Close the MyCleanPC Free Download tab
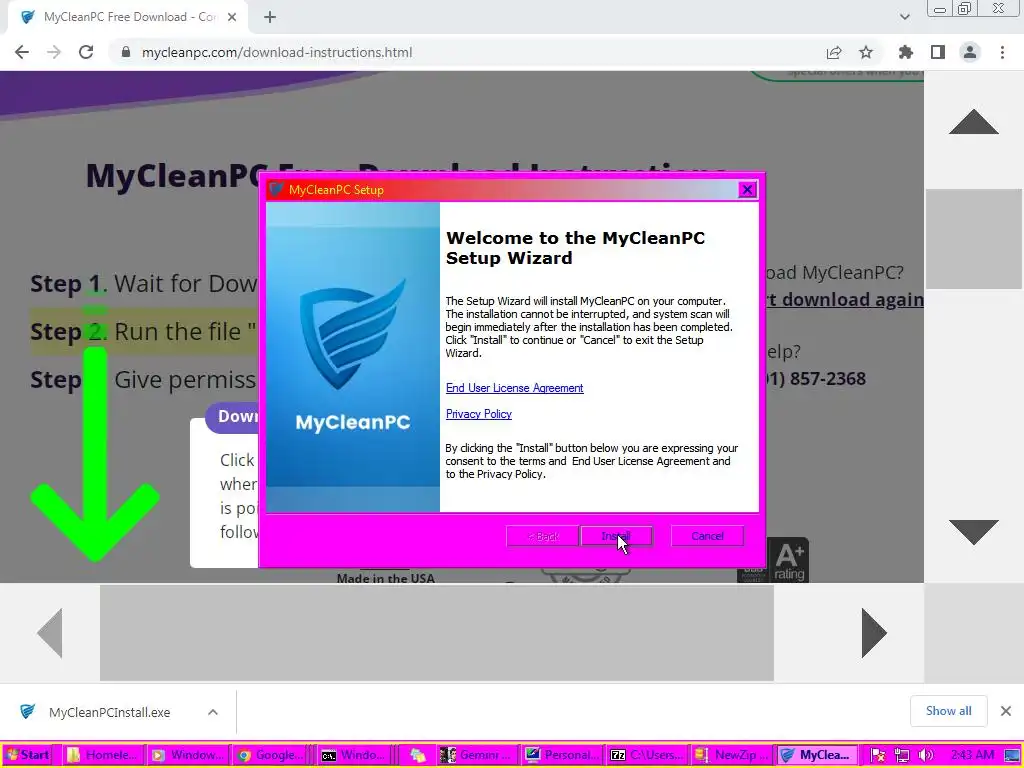1024x768 pixels. coord(232,18)
